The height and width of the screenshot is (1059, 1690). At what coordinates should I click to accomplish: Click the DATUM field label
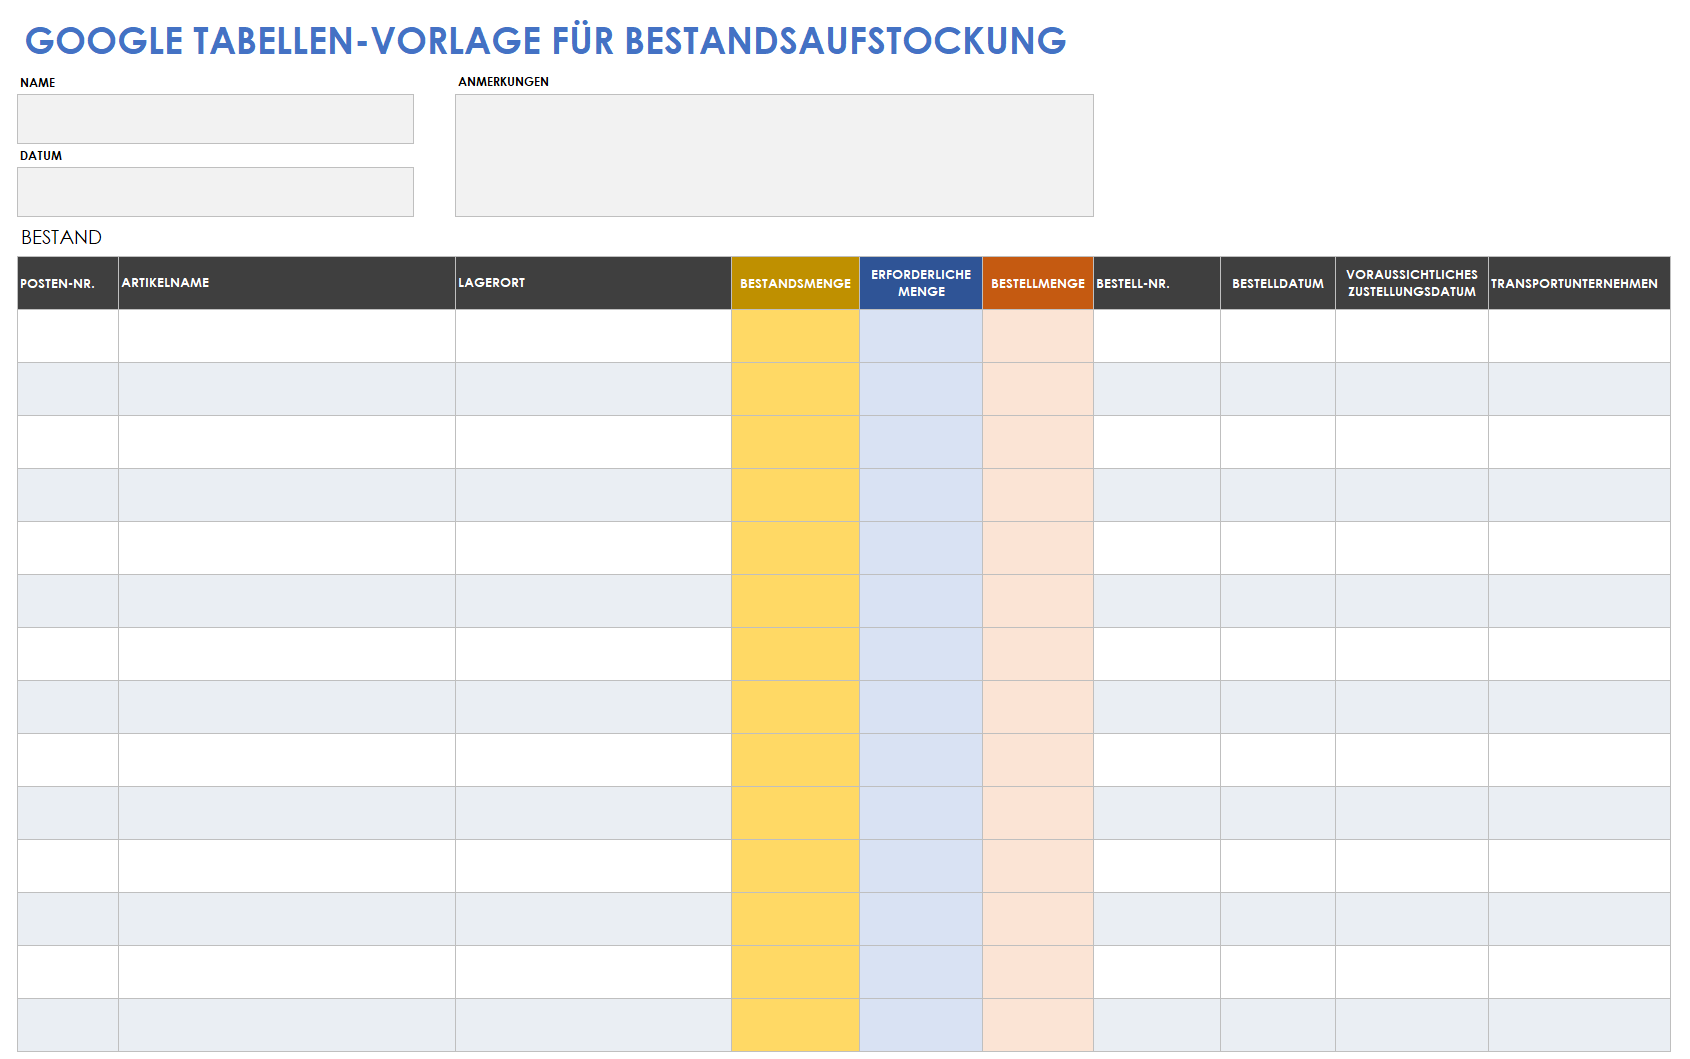pos(41,156)
